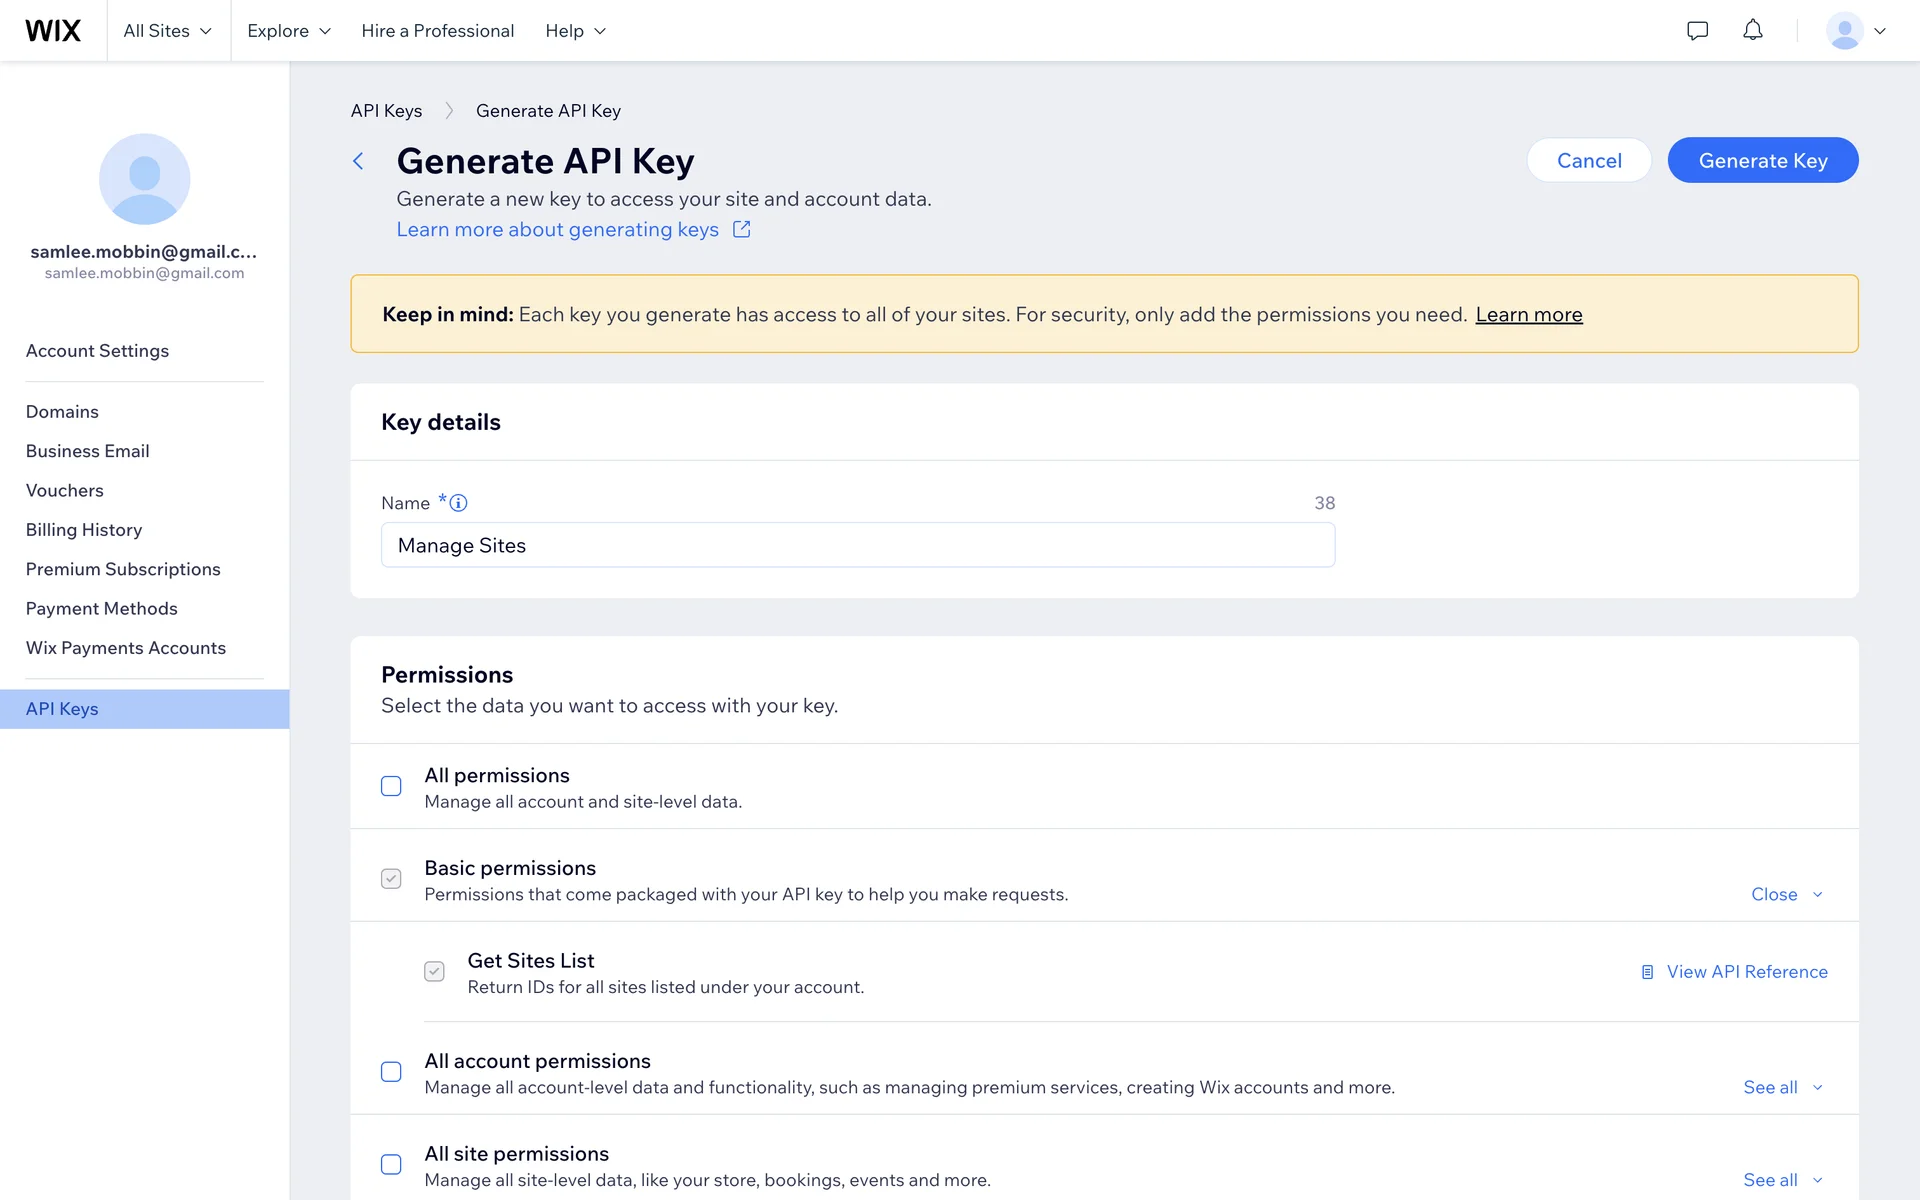Screen dimensions: 1920x1200
Task: Click the back arrow beside Generate API Key
Action: 358,161
